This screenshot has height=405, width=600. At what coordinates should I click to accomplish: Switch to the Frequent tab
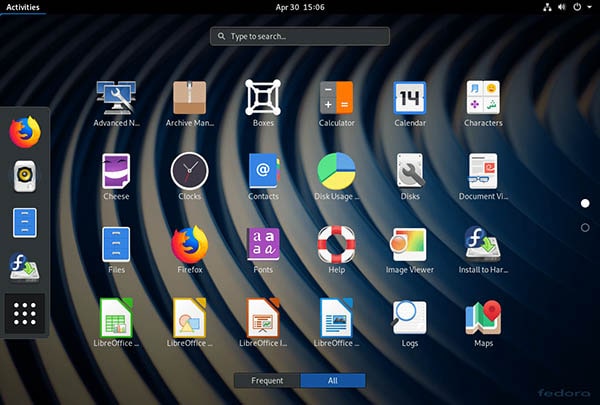[267, 380]
